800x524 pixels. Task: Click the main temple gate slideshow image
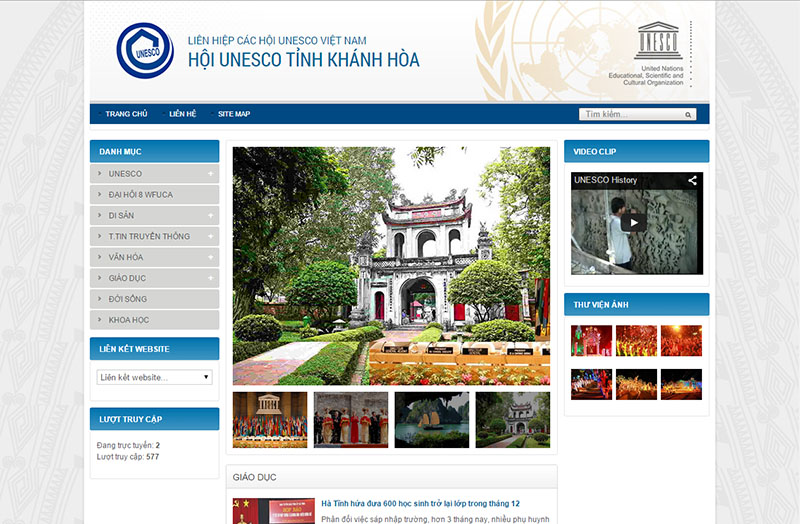click(391, 266)
